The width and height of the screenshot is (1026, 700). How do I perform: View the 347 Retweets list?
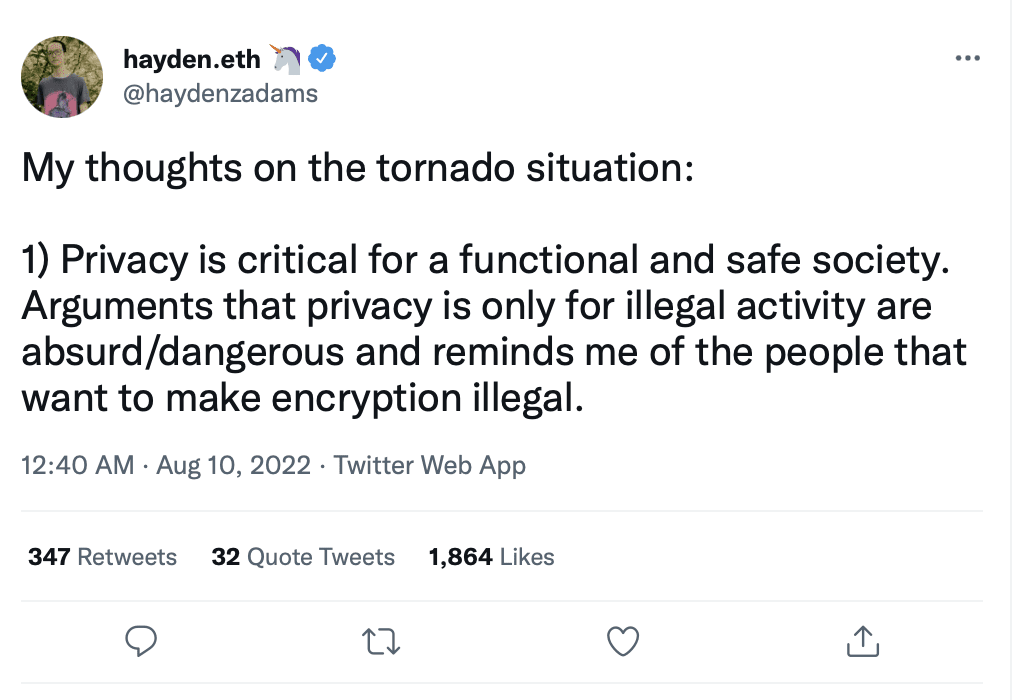click(x=103, y=557)
